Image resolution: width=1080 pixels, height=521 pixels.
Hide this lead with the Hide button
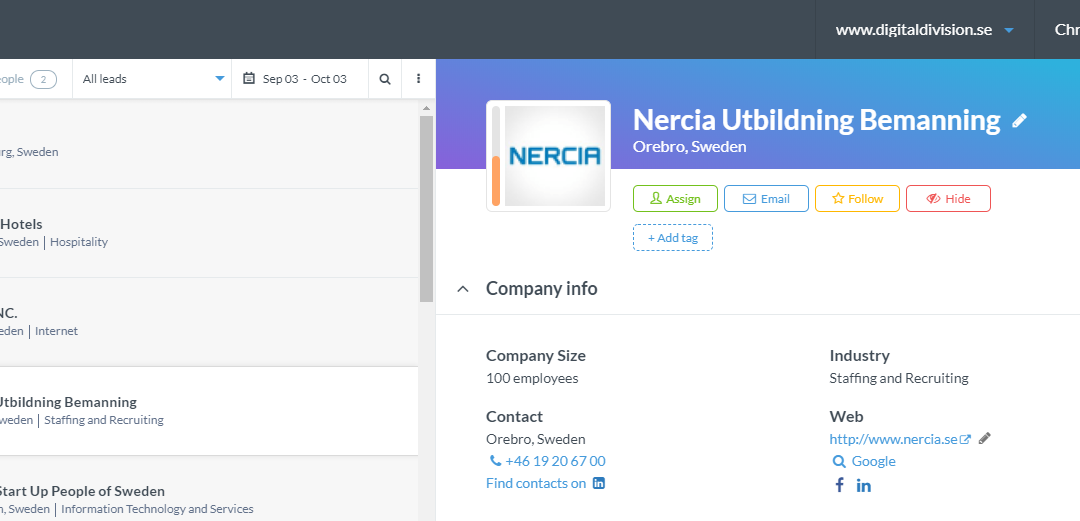[948, 198]
